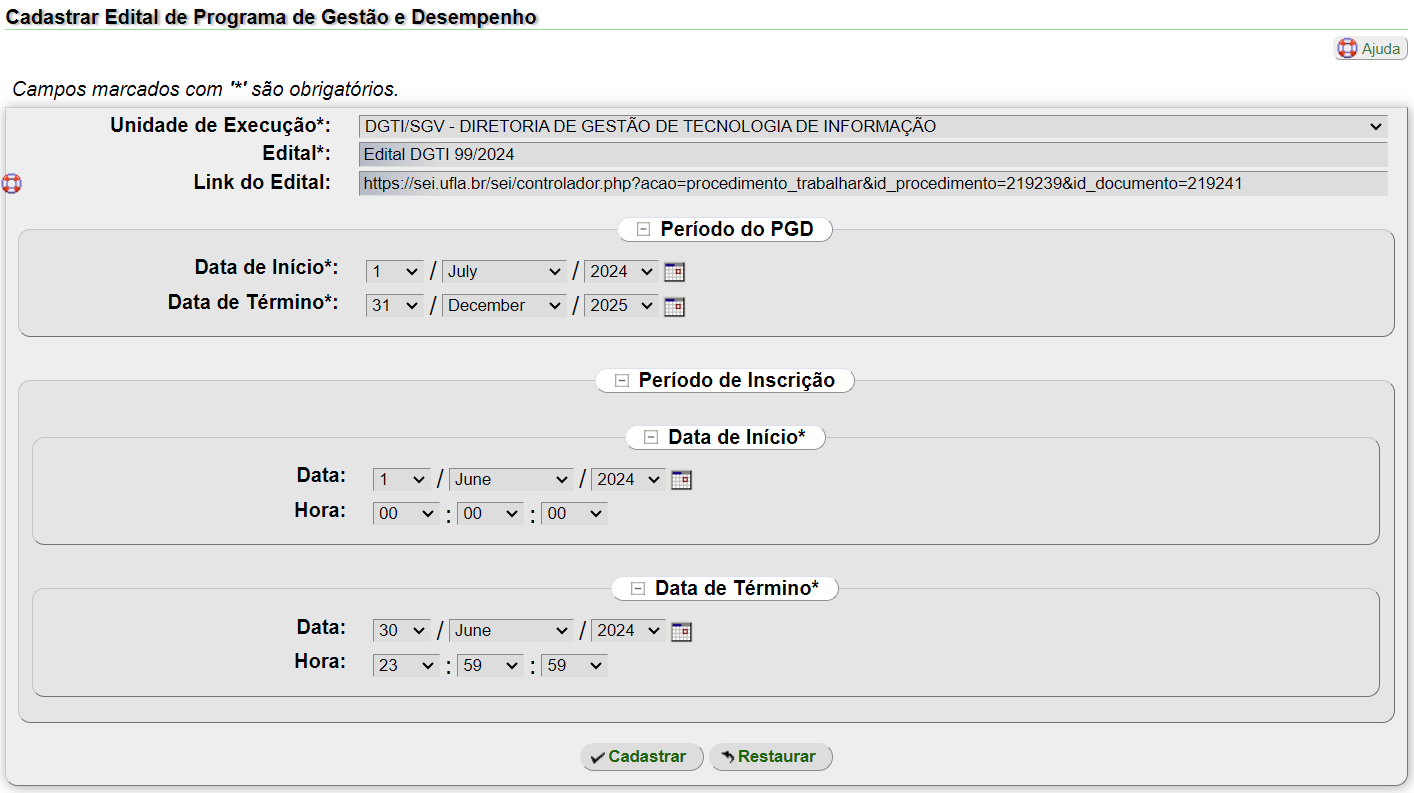Viewport: 1414px width, 793px height.
Task: Click the Link do Edital label
Action: tap(262, 182)
